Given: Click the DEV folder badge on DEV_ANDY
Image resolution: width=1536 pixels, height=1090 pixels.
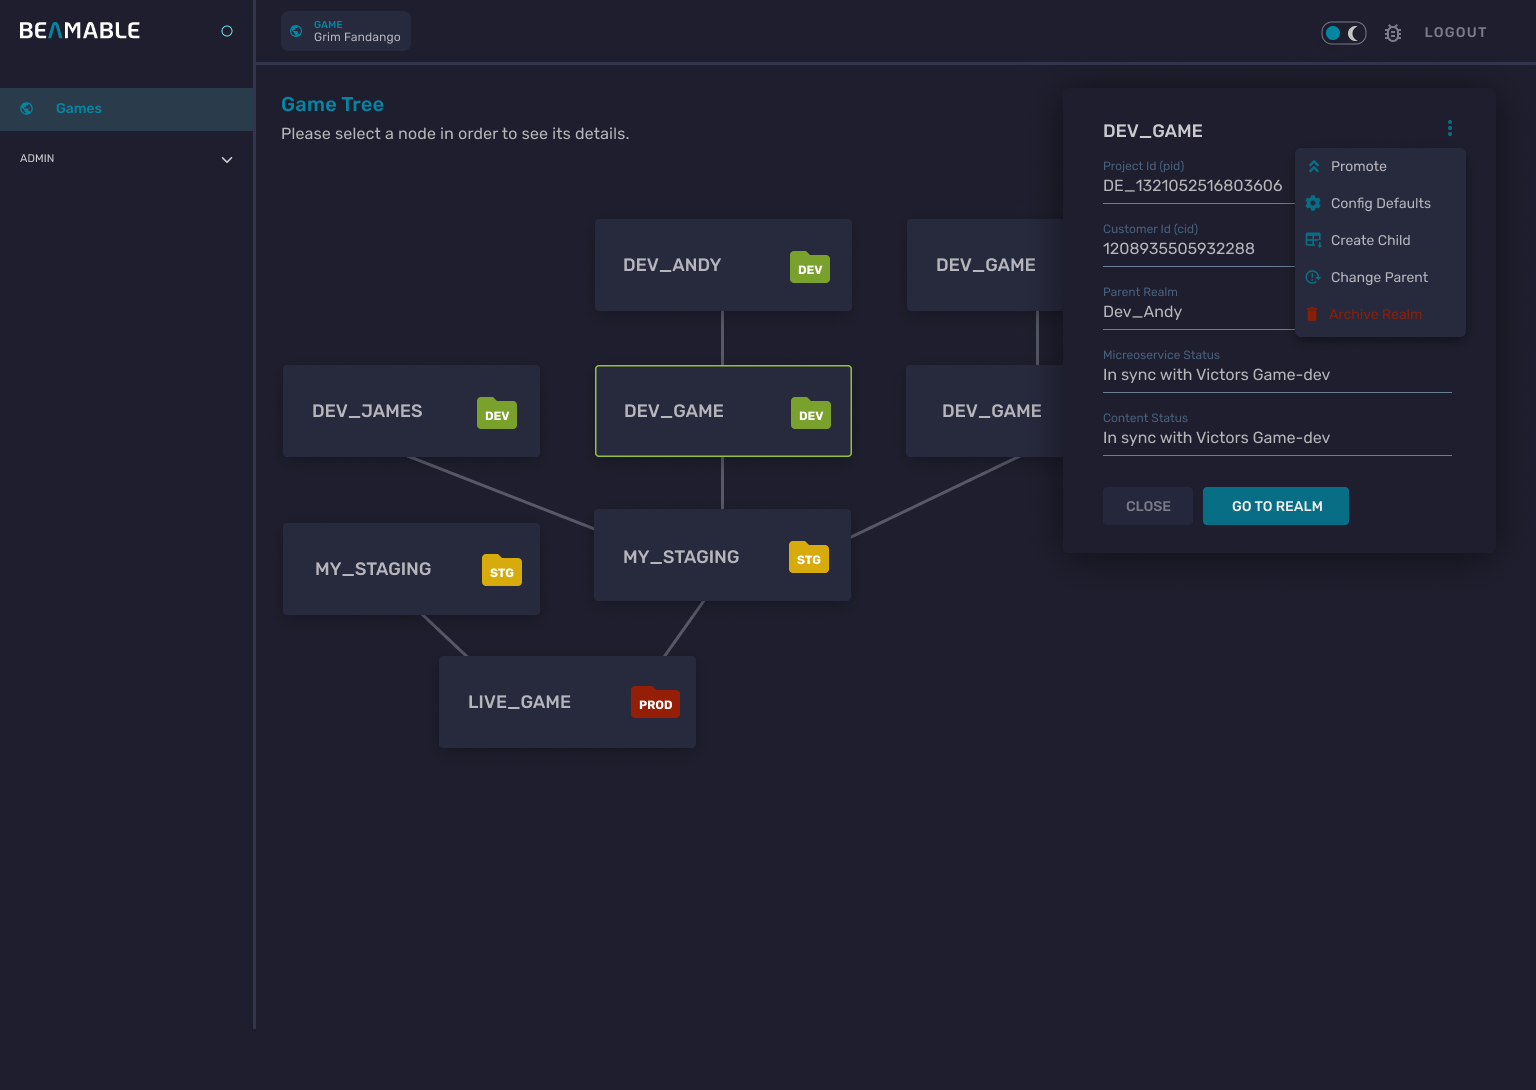Looking at the screenshot, I should click(809, 268).
